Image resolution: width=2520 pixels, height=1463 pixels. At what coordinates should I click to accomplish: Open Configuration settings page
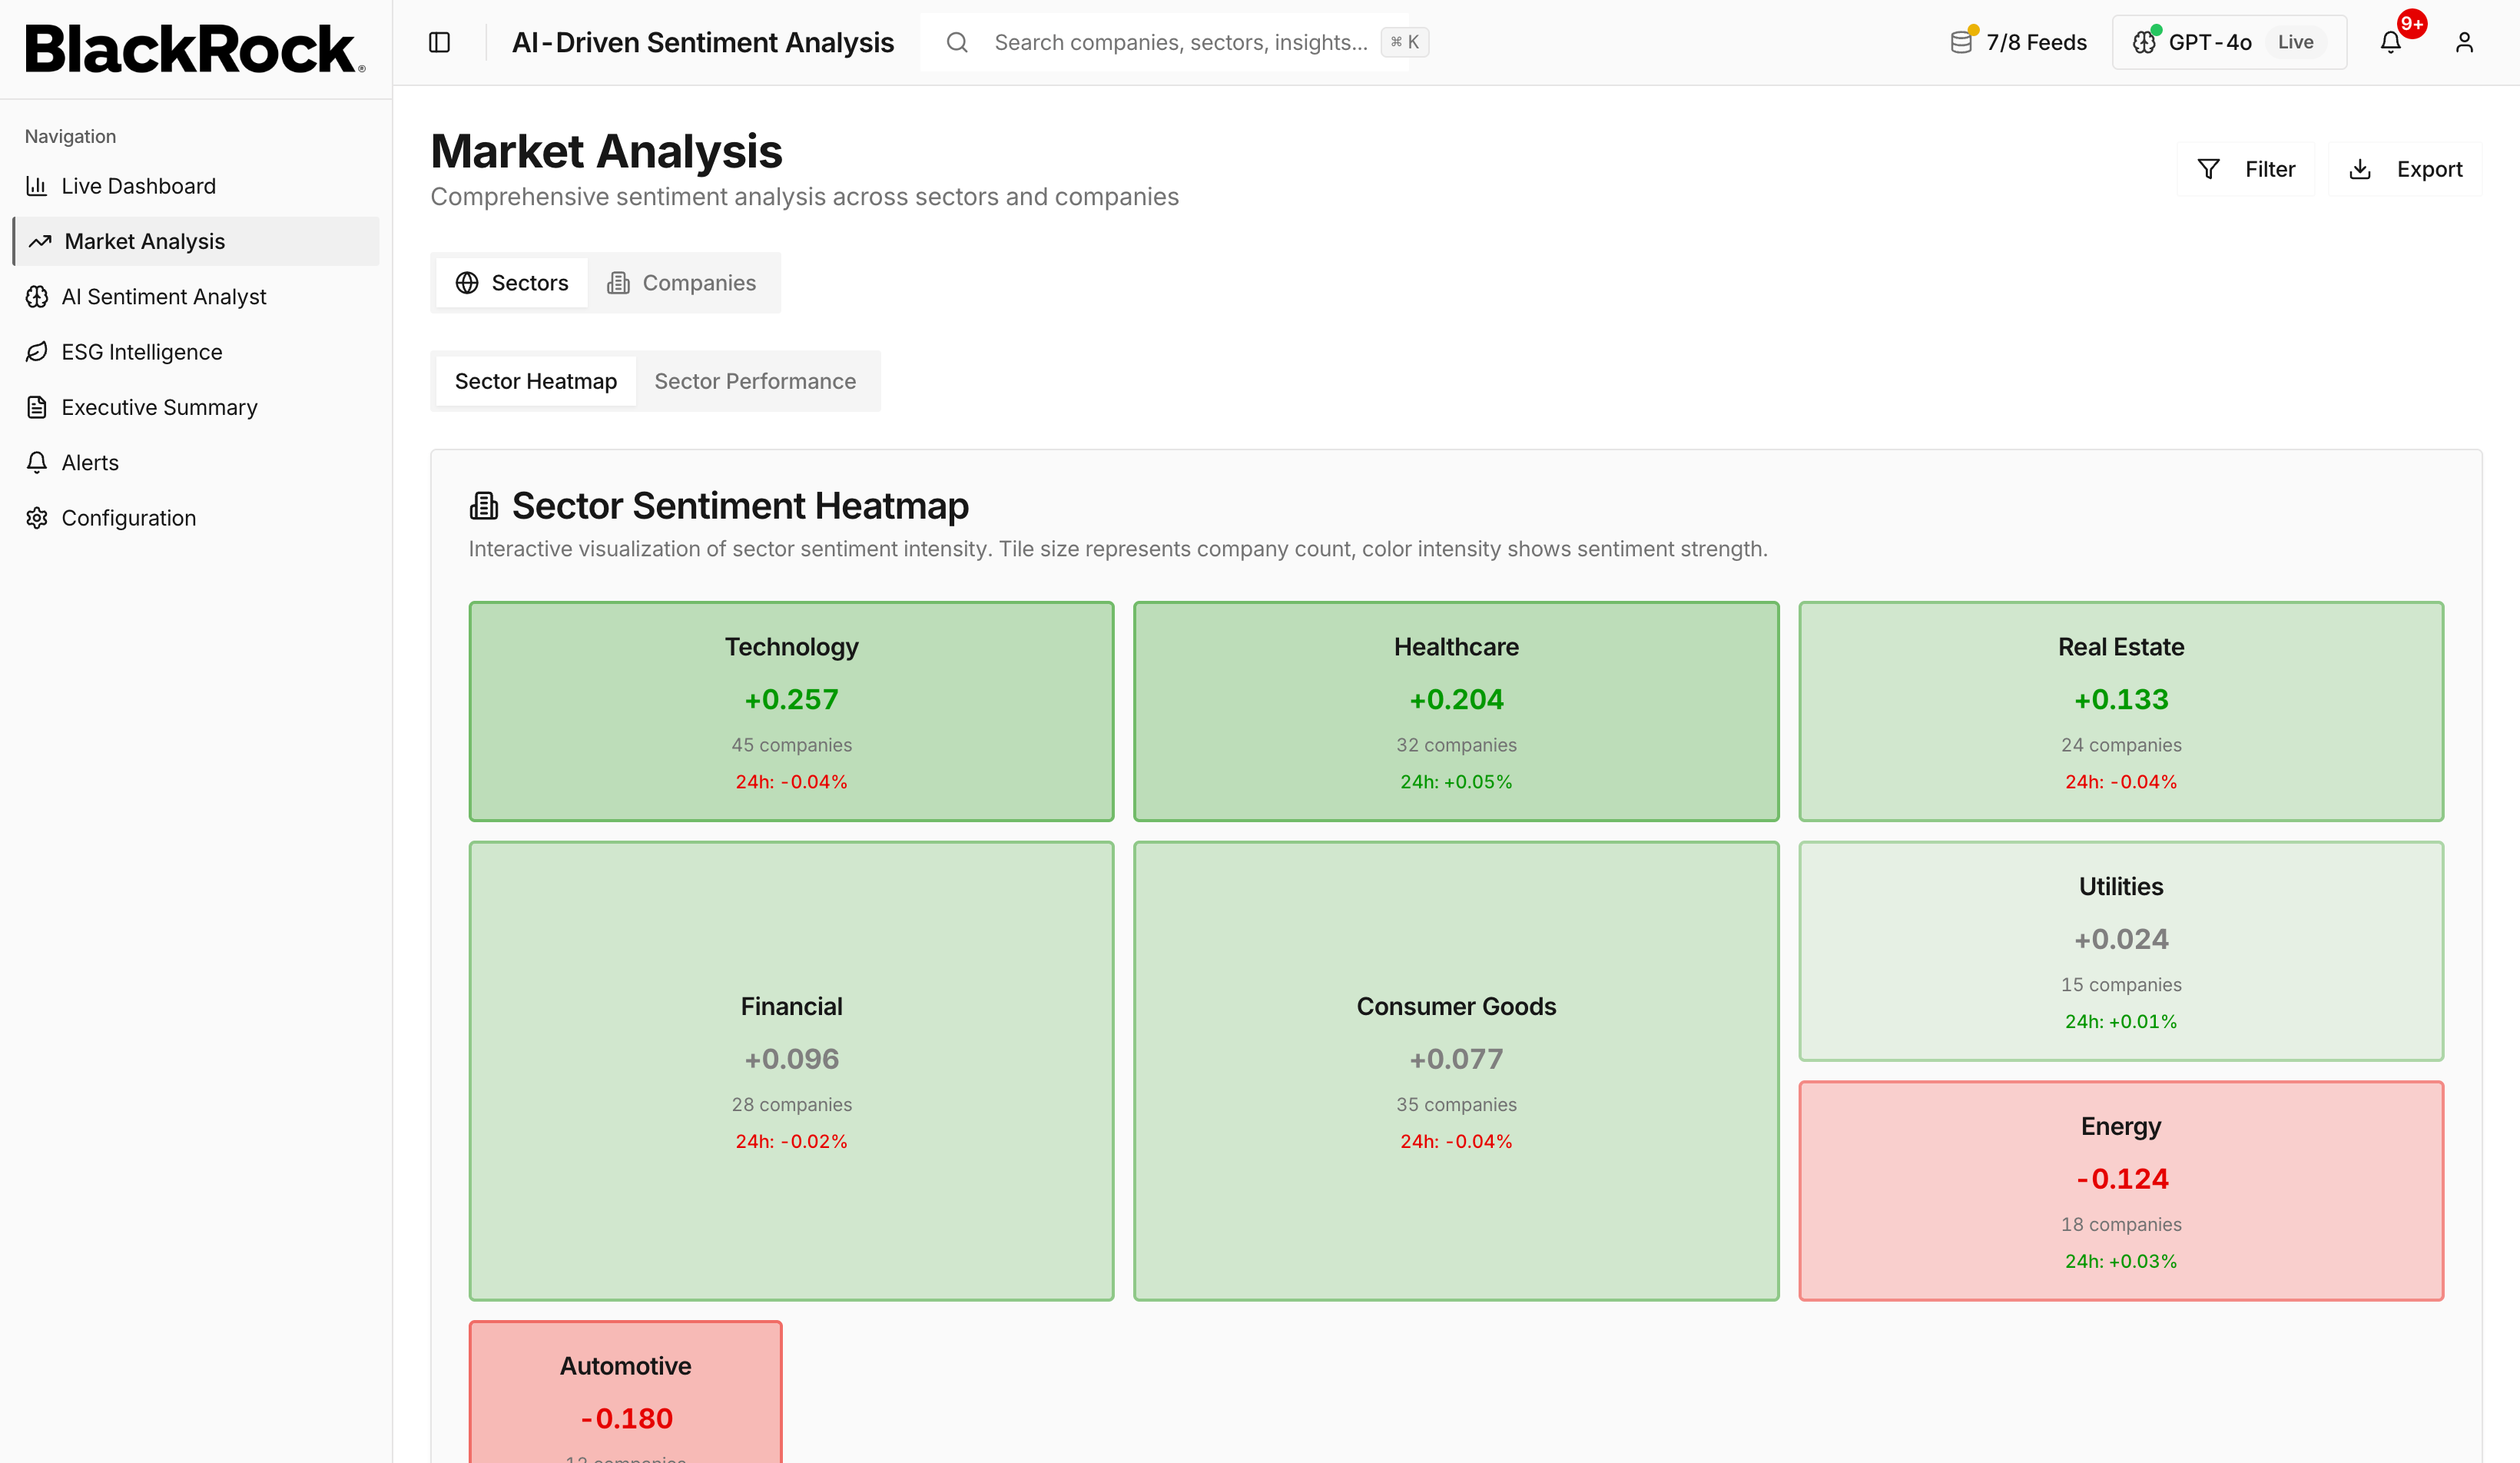click(x=196, y=518)
